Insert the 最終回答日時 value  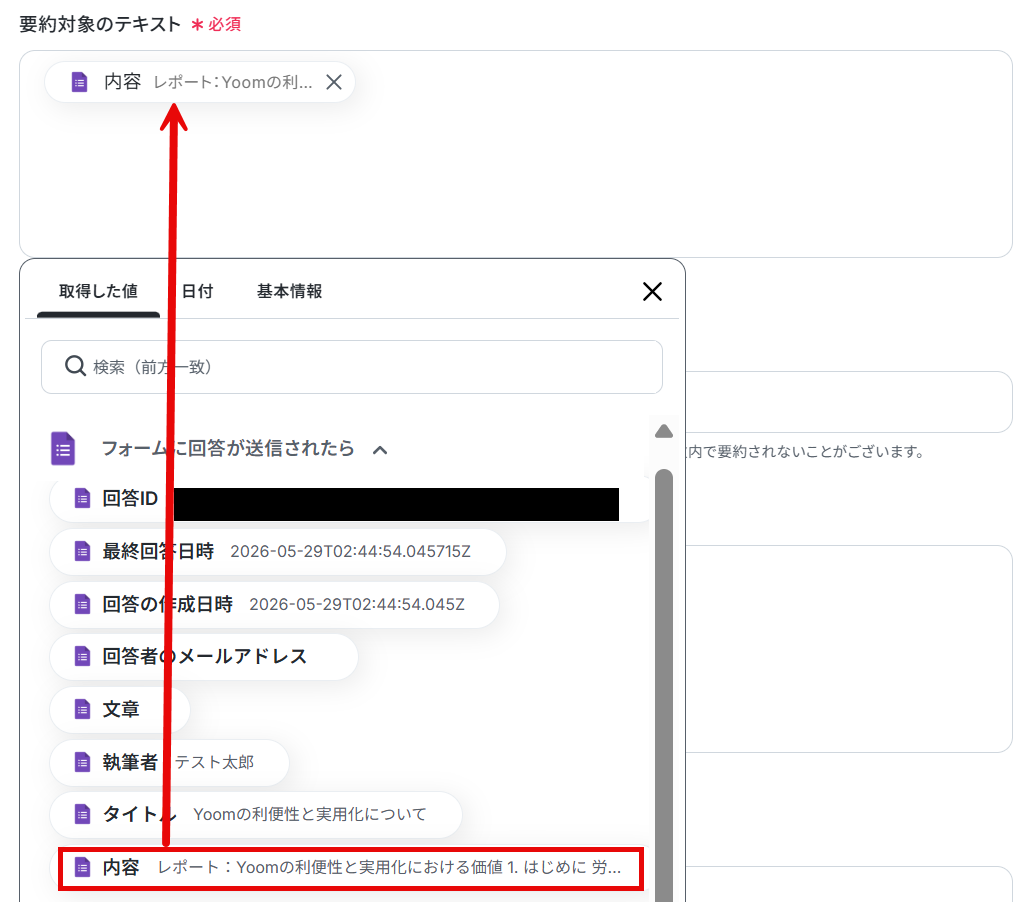[x=277, y=551]
